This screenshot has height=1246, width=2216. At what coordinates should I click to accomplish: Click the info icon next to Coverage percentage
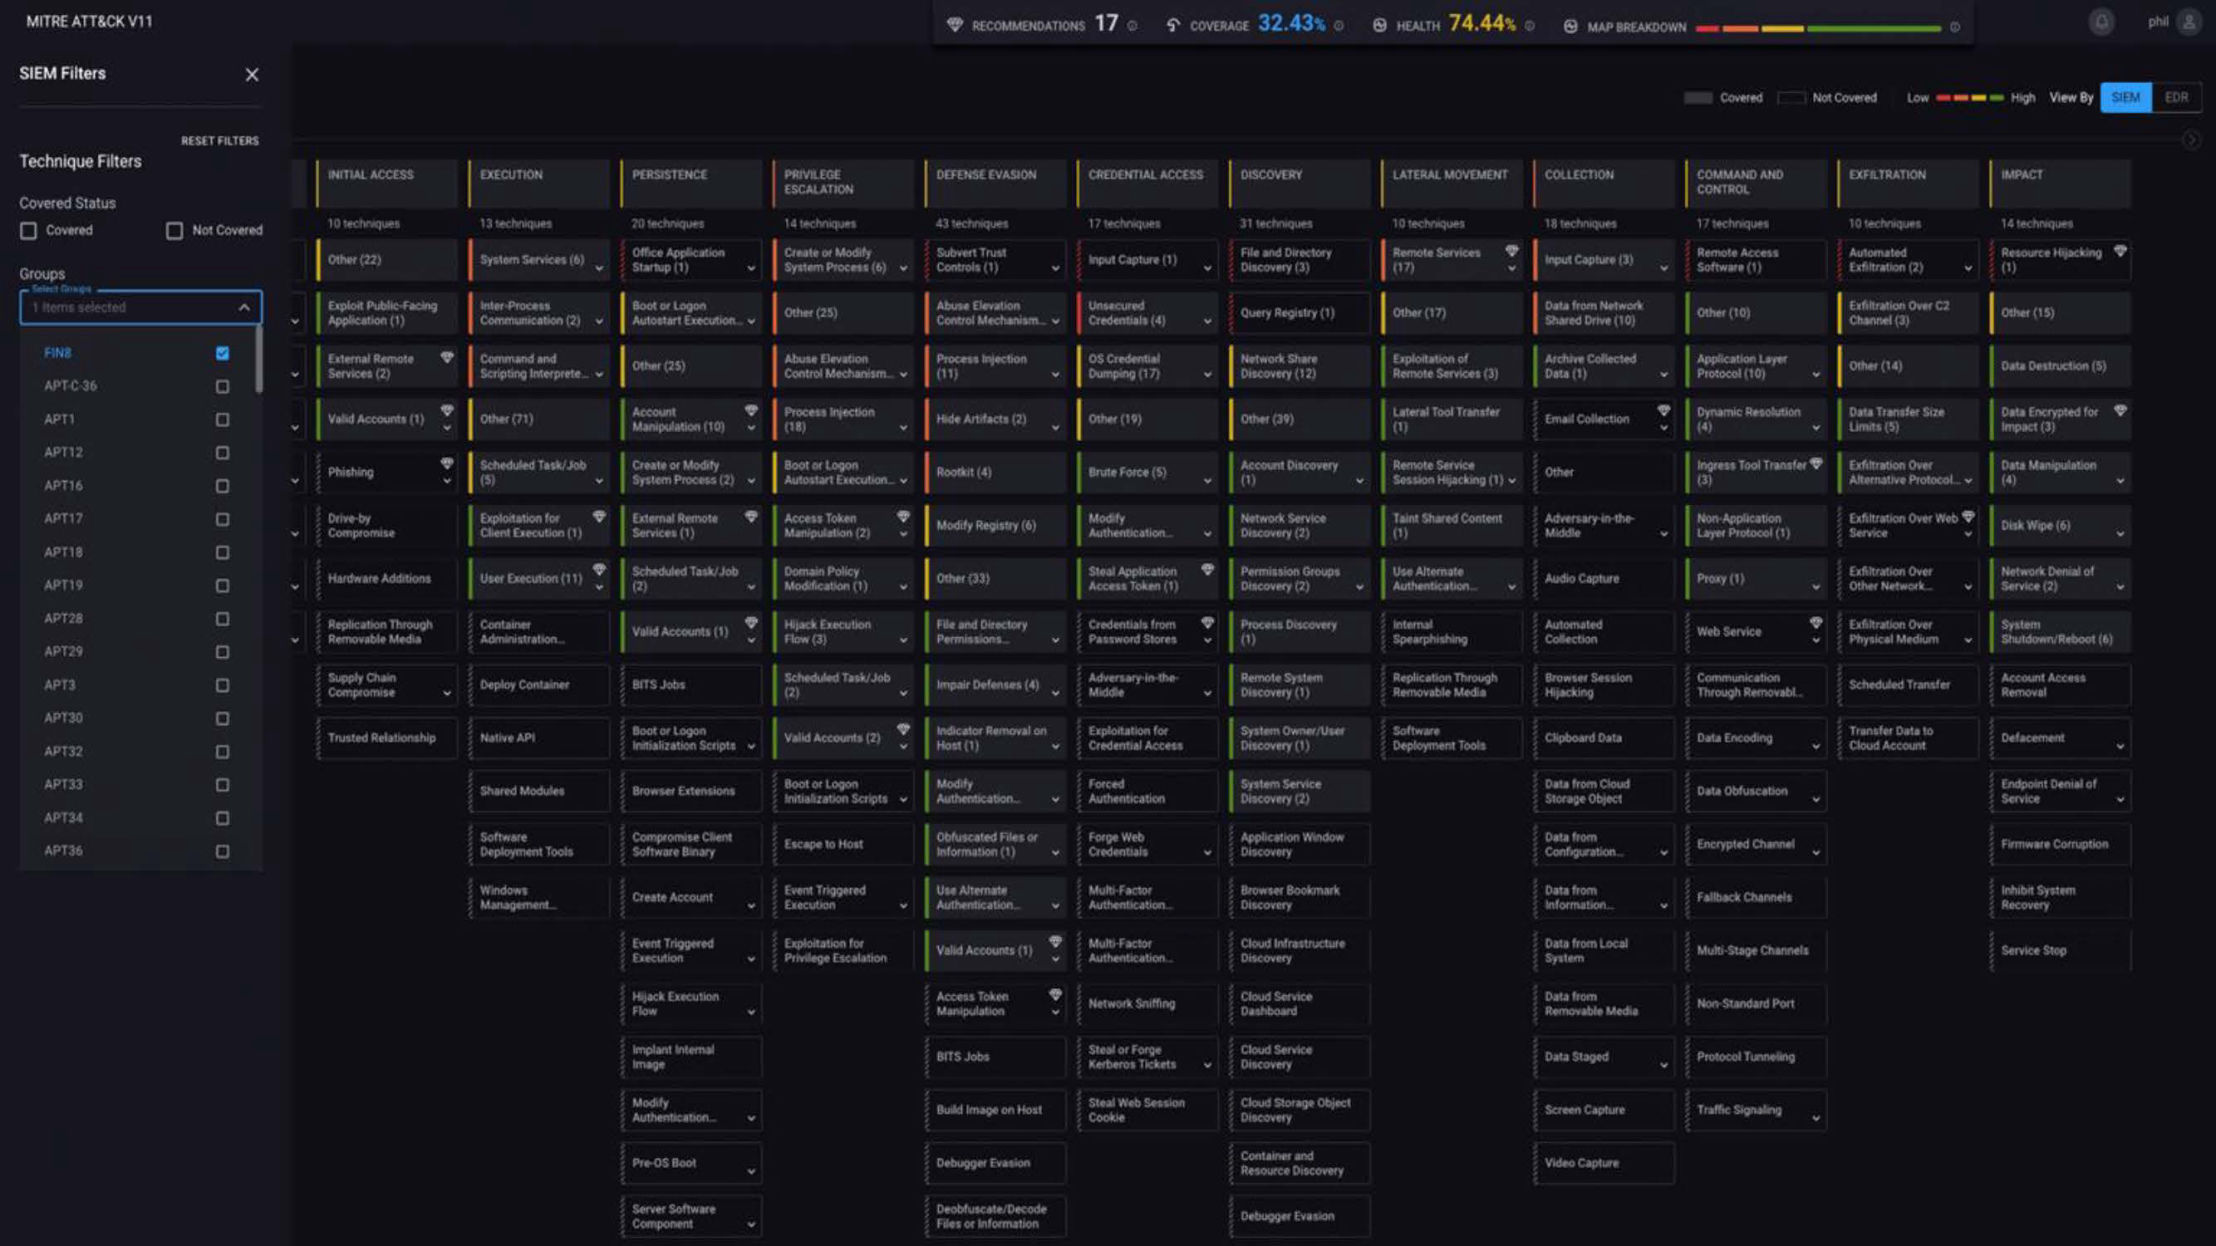tap(1338, 26)
